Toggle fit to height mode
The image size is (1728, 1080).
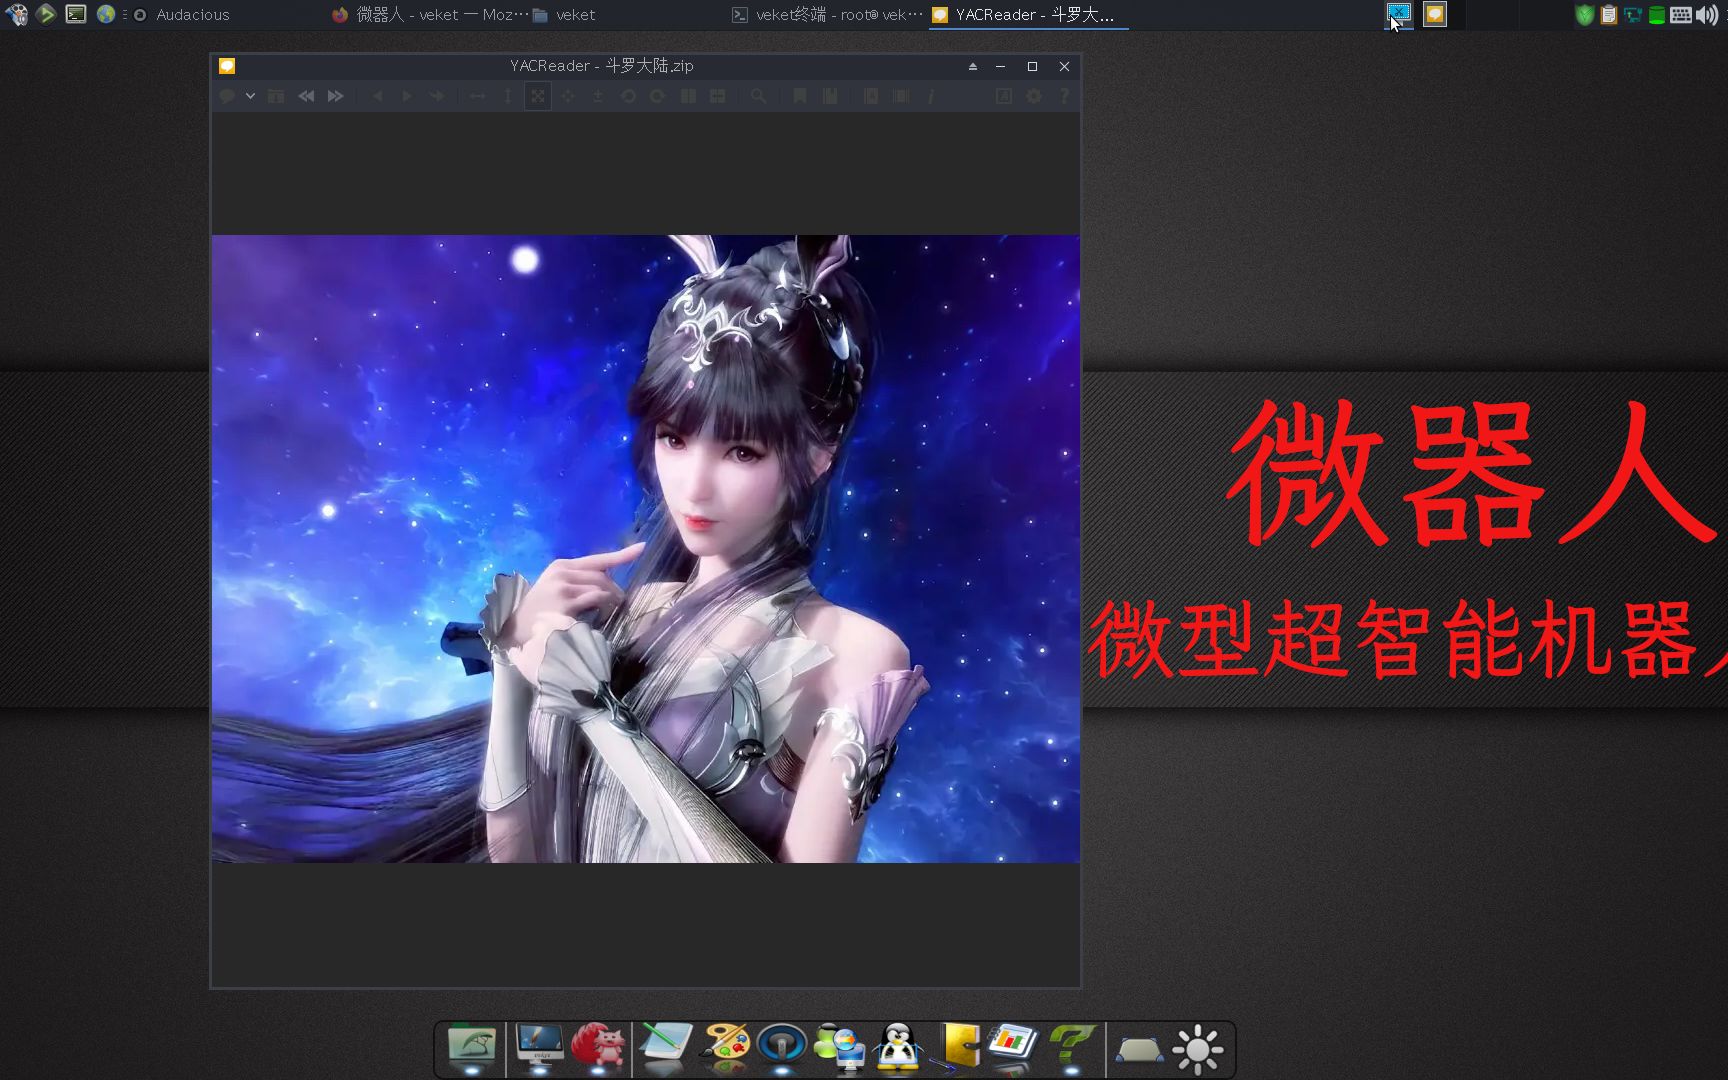coord(507,96)
